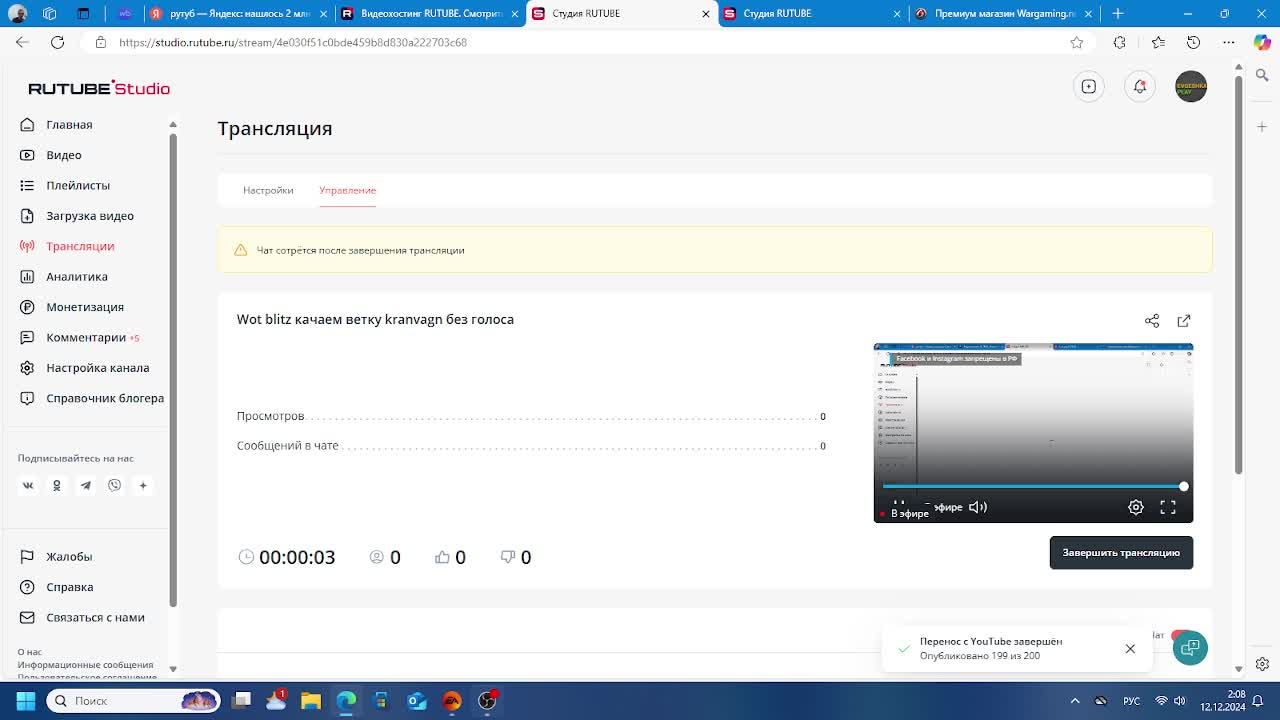The height and width of the screenshot is (720, 1280).
Task: Select Трансляции in the sidebar
Action: click(80, 246)
